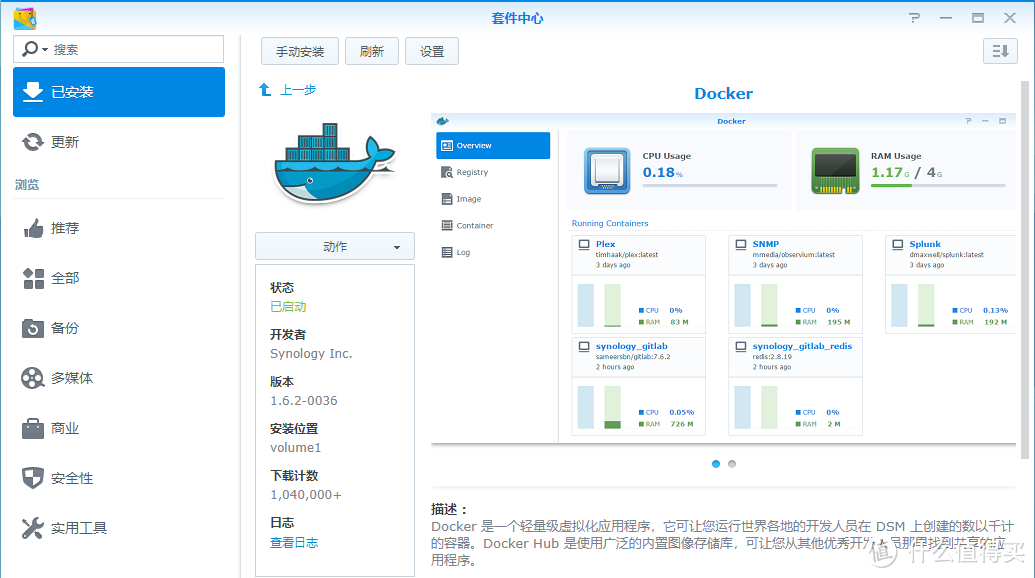Click the Package Center logo icon
1035x578 pixels.
[x=25, y=18]
